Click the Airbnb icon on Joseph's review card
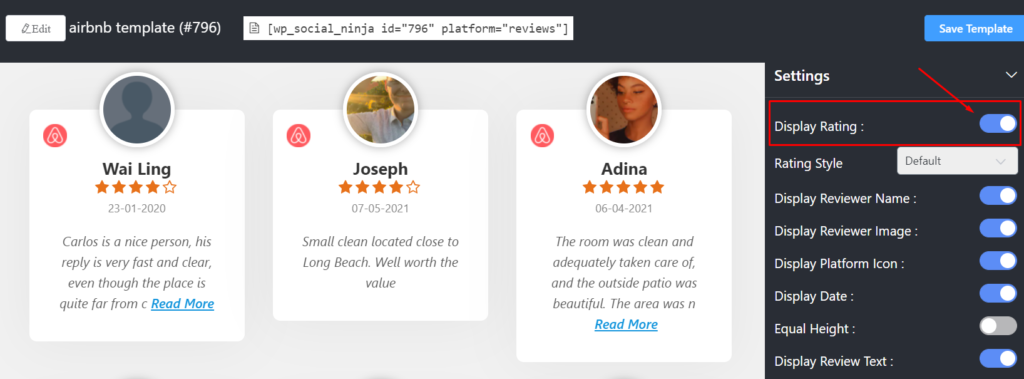Viewport: 1024px width, 379px height. point(298,136)
